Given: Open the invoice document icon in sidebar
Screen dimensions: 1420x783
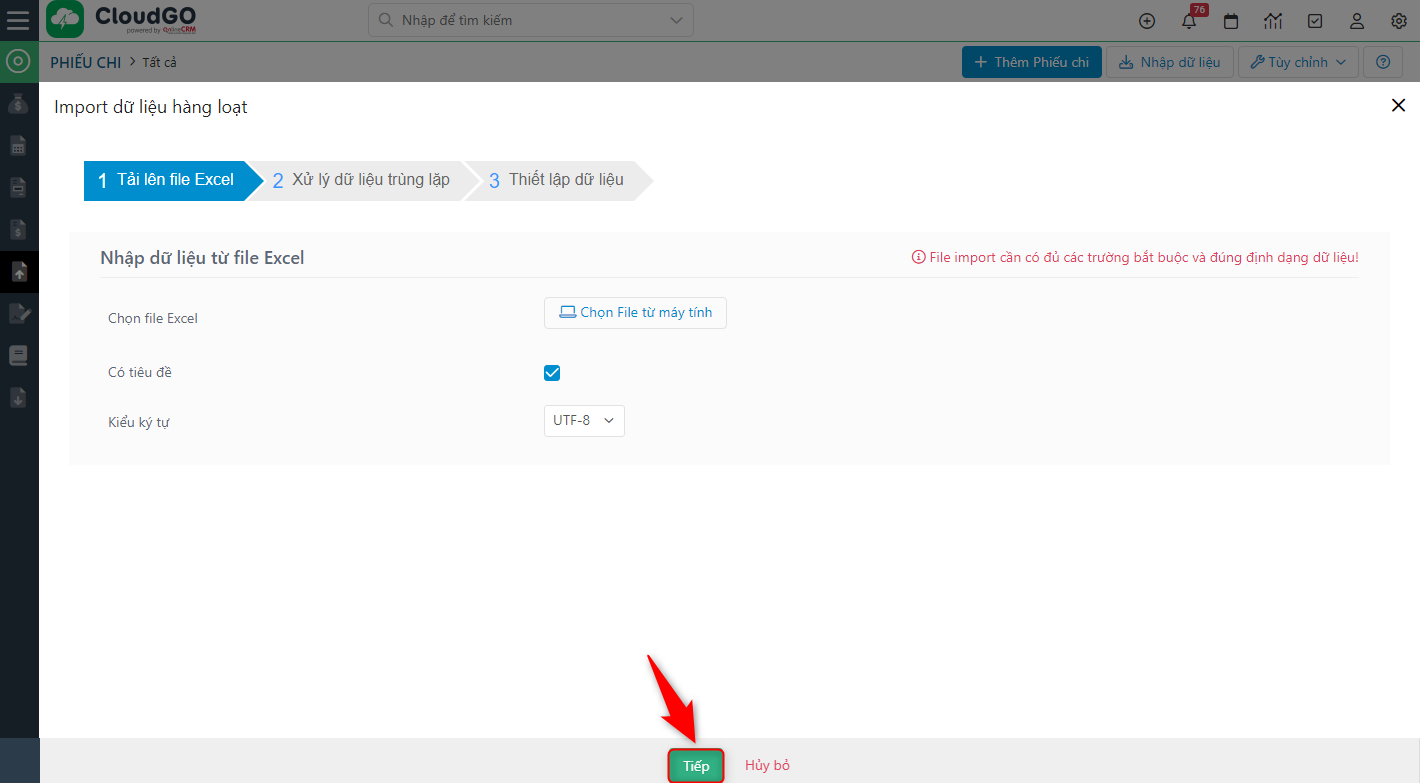Looking at the screenshot, I should pos(18,187).
